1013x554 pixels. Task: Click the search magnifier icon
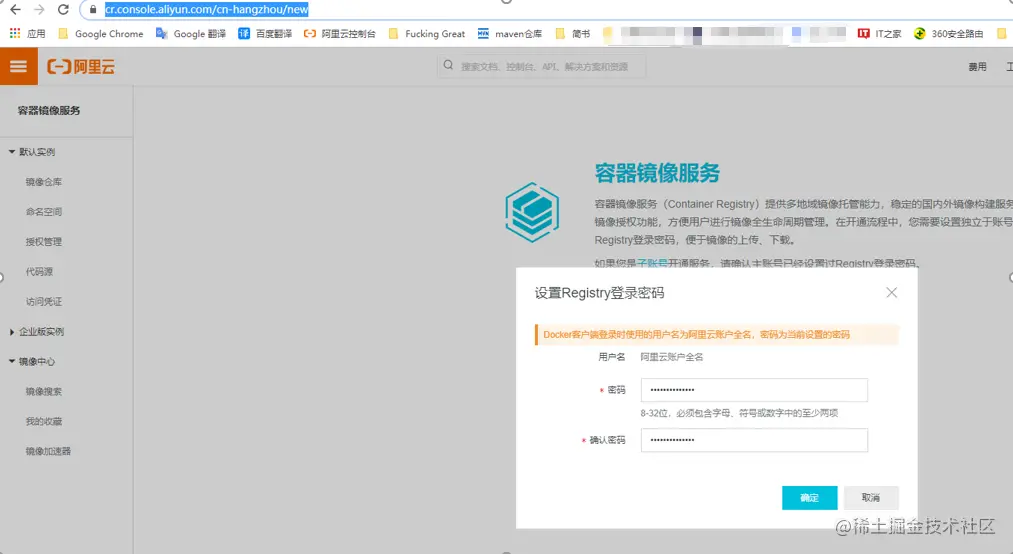pyautogui.click(x=448, y=65)
